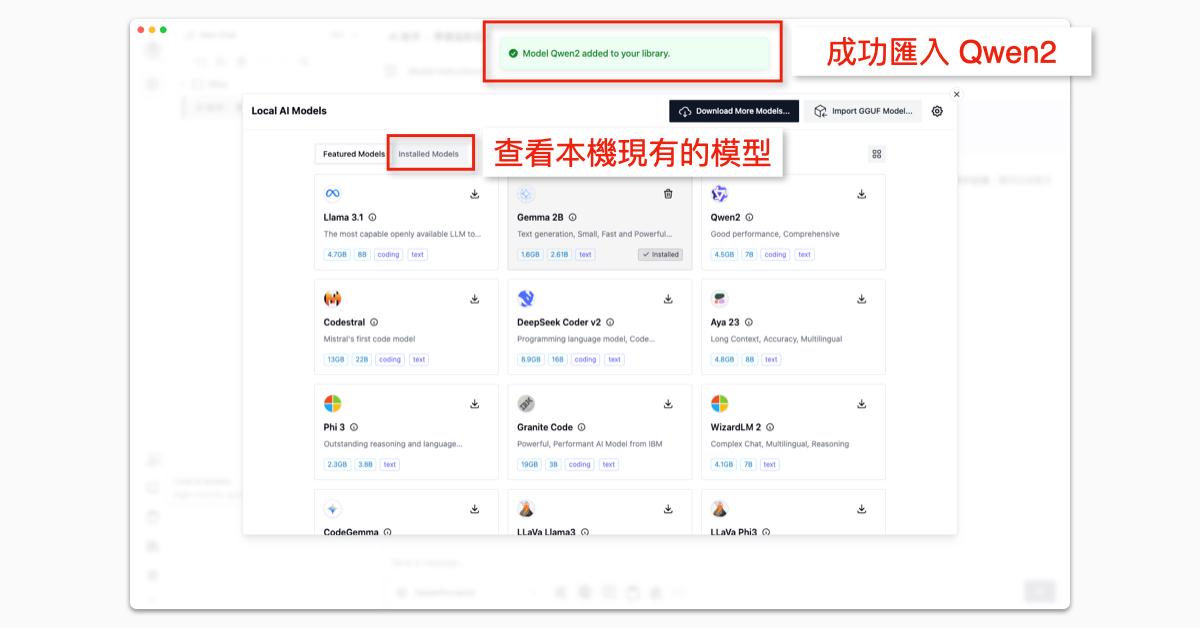Image resolution: width=1200 pixels, height=628 pixels.
Task: Show info for Llama 3.1
Action: [x=373, y=217]
